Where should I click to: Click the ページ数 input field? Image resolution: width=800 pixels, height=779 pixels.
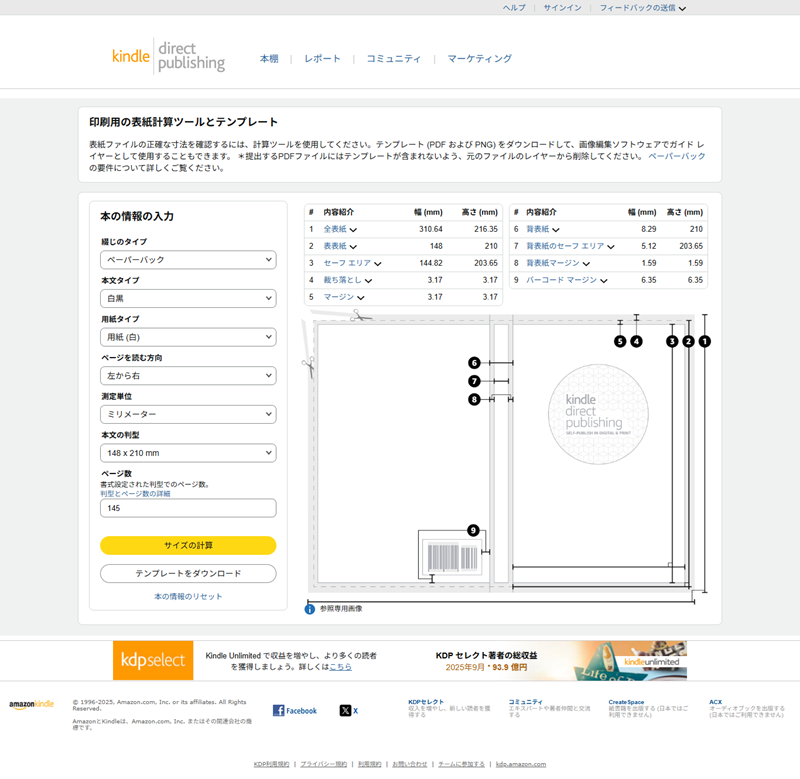pyautogui.click(x=188, y=508)
